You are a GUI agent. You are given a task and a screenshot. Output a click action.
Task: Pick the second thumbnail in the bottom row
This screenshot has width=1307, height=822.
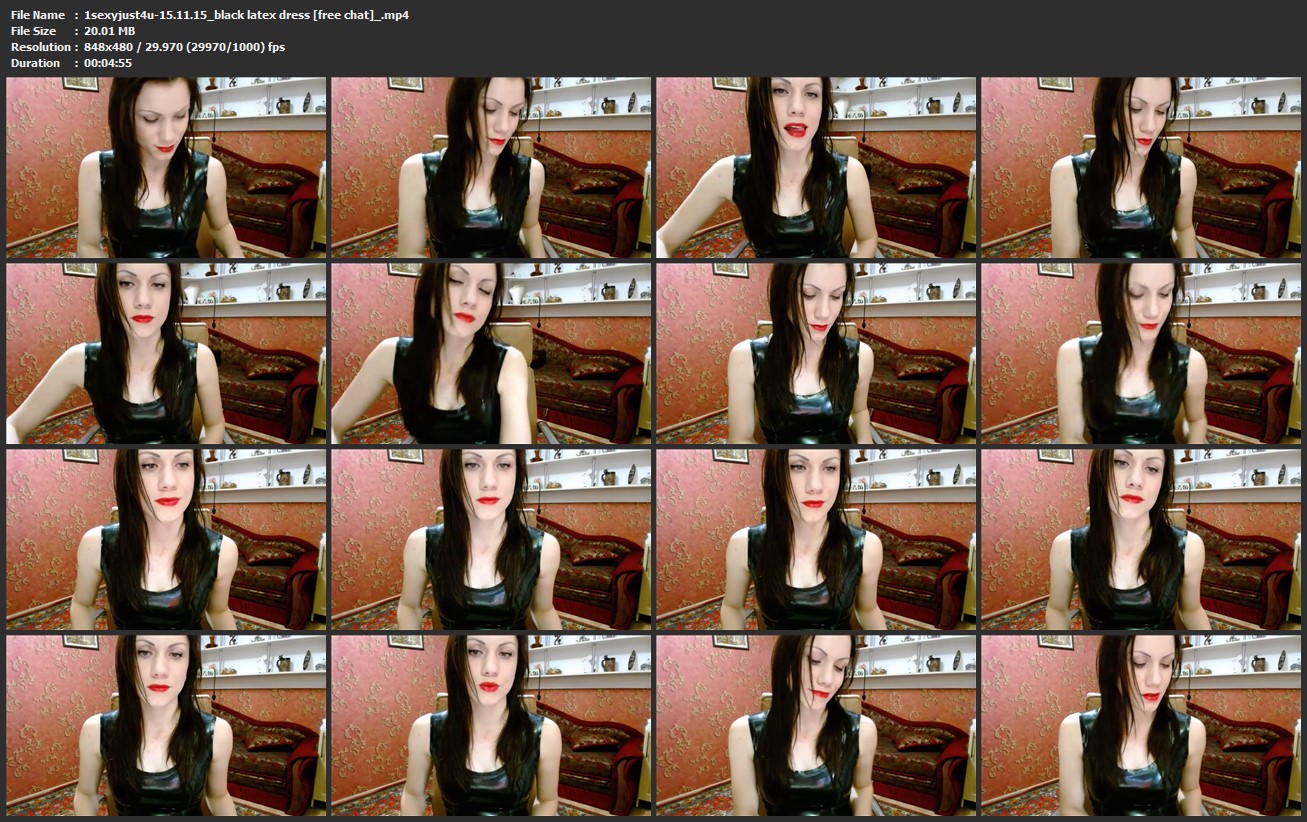(x=491, y=724)
